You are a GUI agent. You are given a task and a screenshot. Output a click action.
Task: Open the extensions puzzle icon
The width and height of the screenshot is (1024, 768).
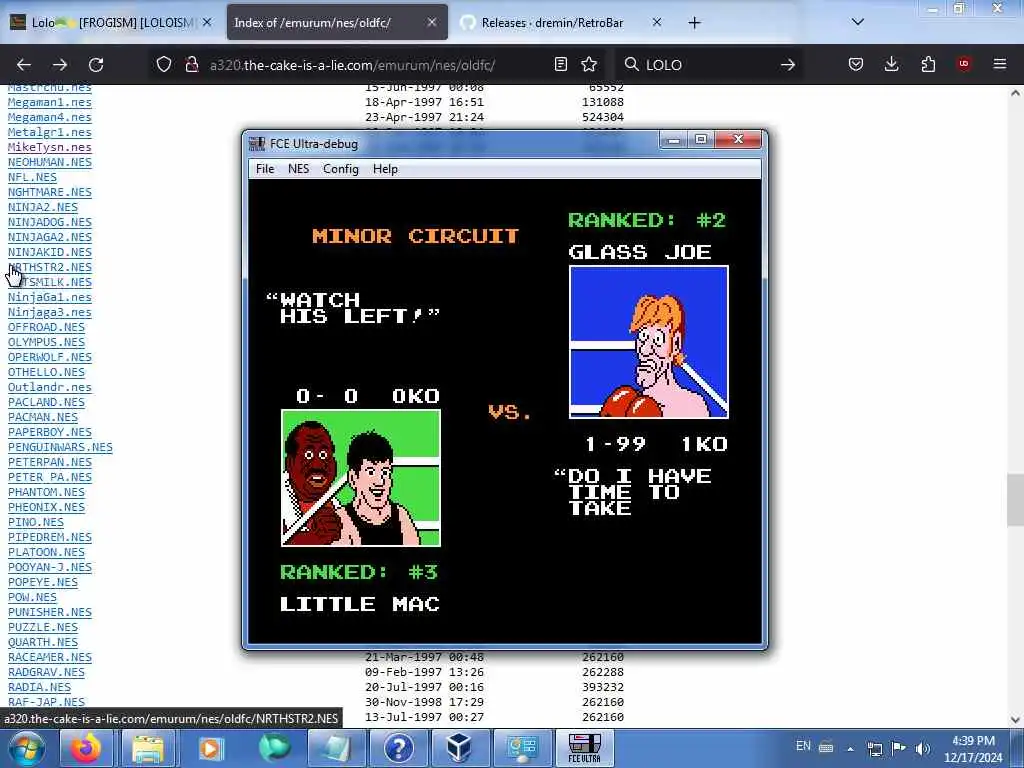(x=928, y=64)
